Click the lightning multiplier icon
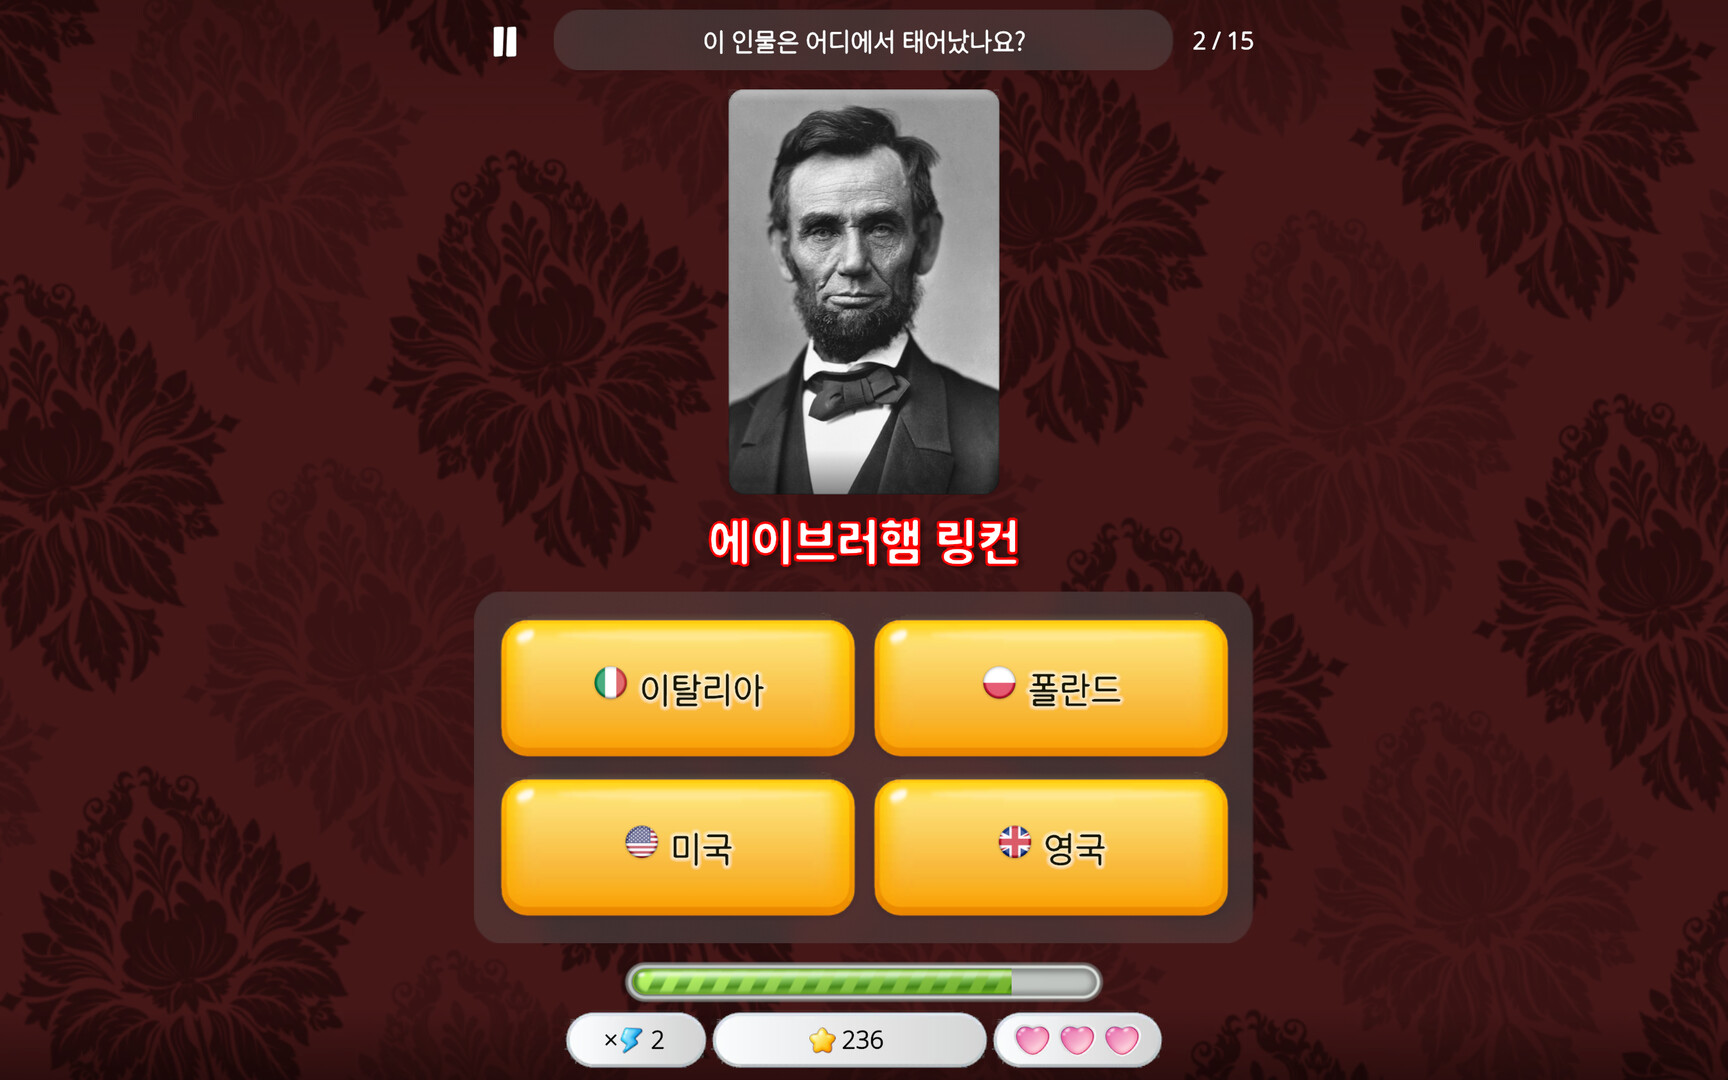The height and width of the screenshot is (1080, 1728). pos(630,1040)
